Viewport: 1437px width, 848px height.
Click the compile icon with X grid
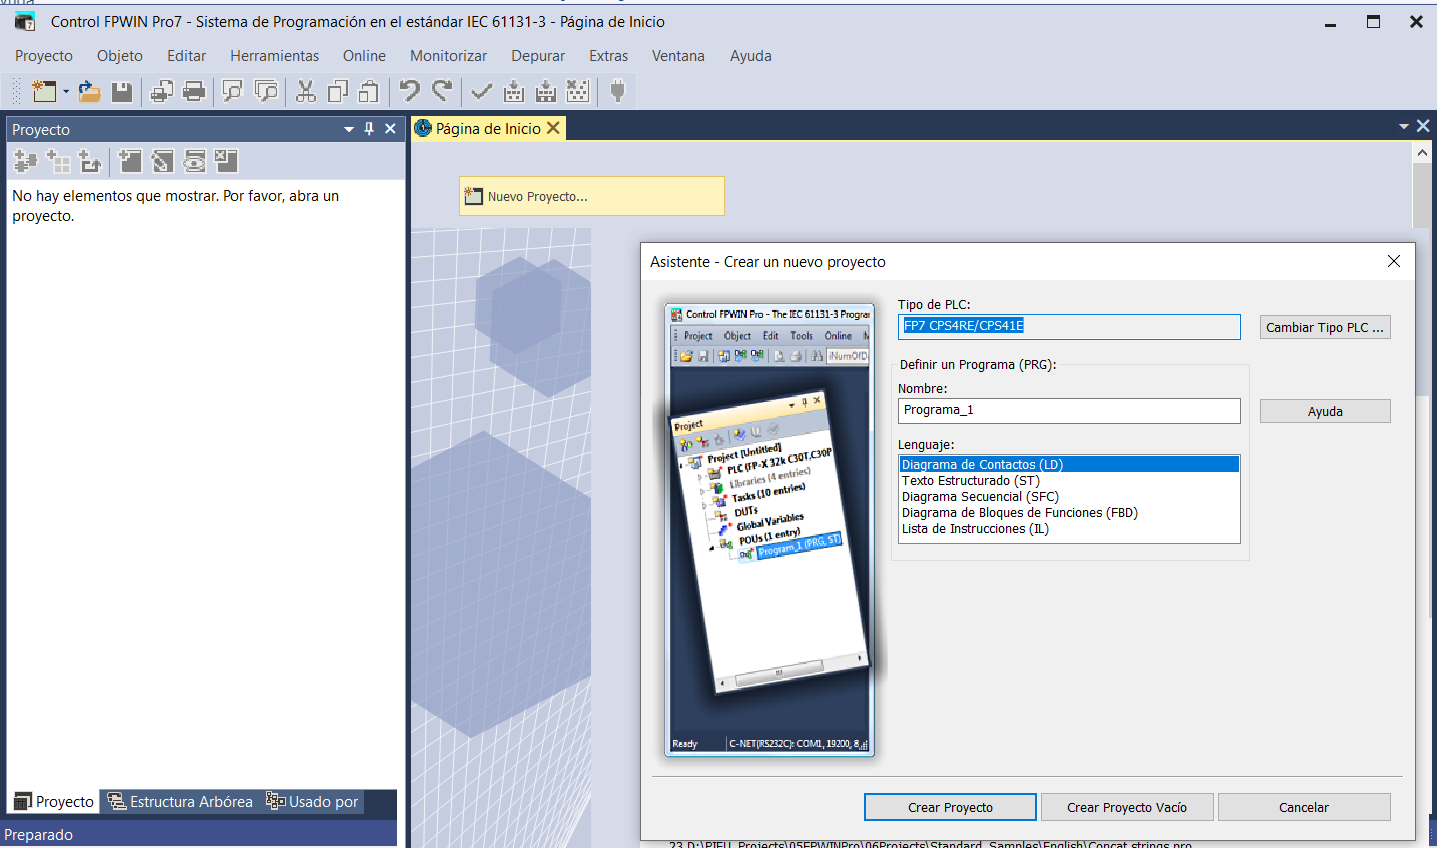(578, 92)
